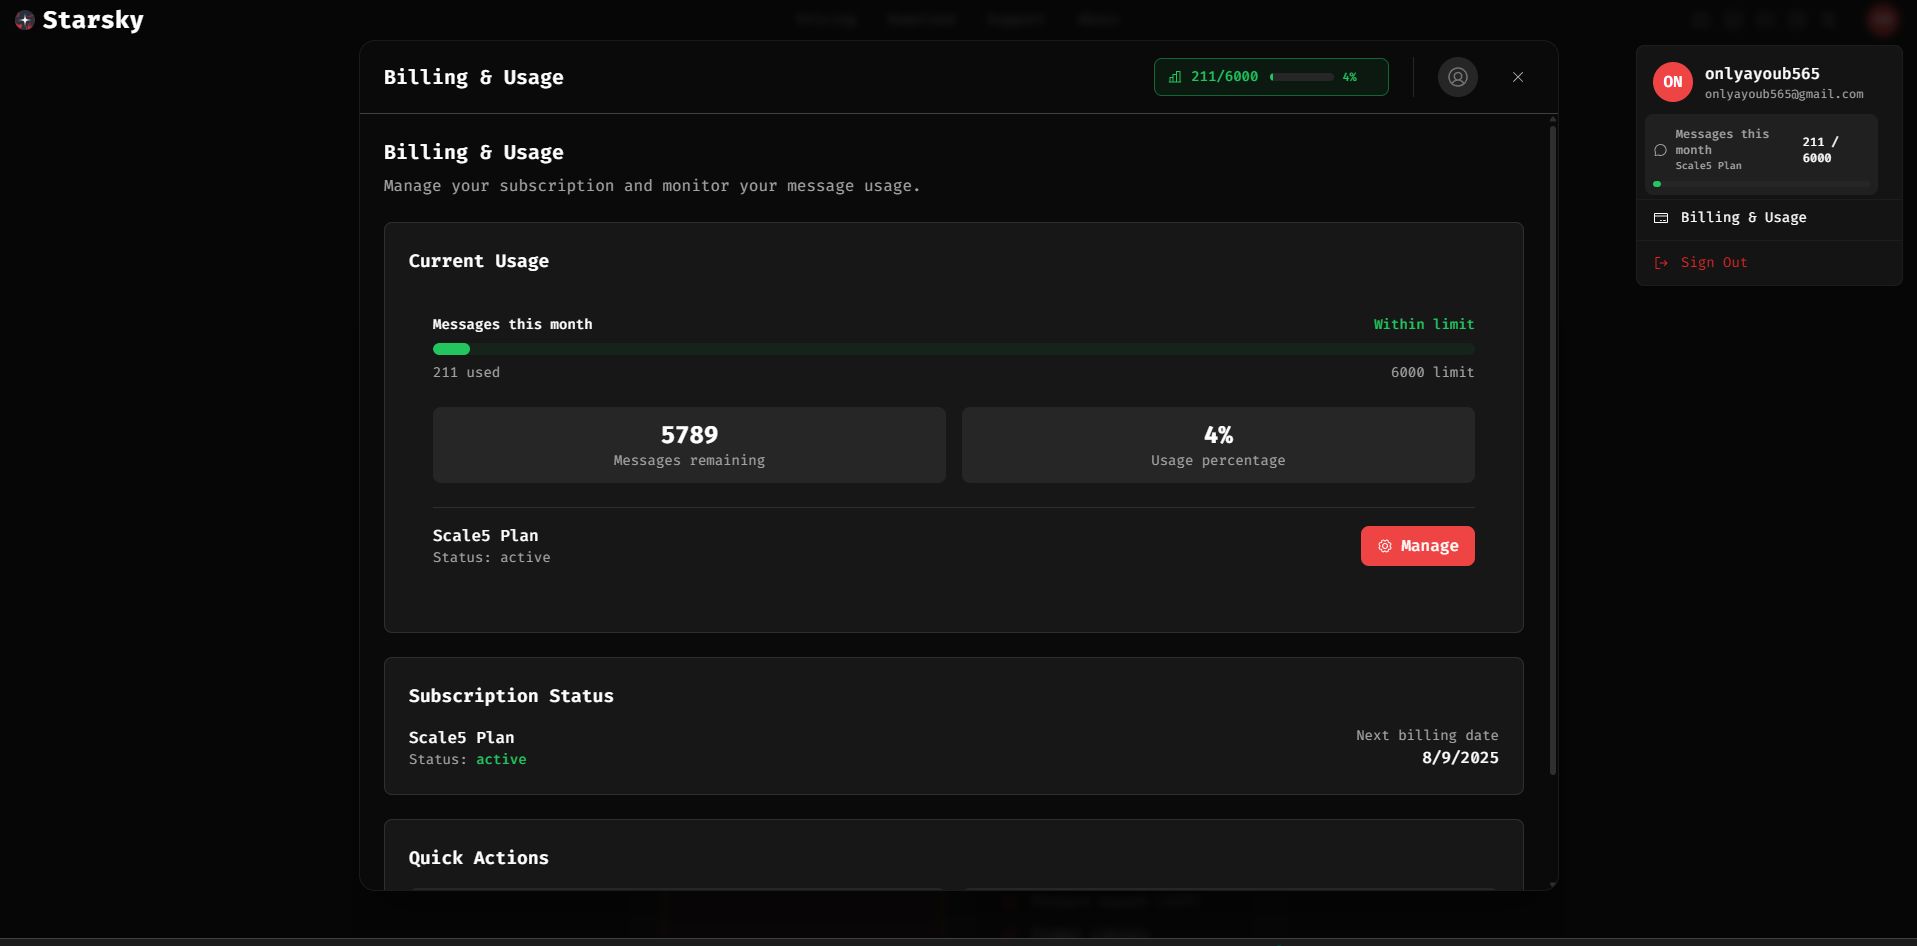
Task: Select Billing & Usage in account menu
Action: 1768,218
